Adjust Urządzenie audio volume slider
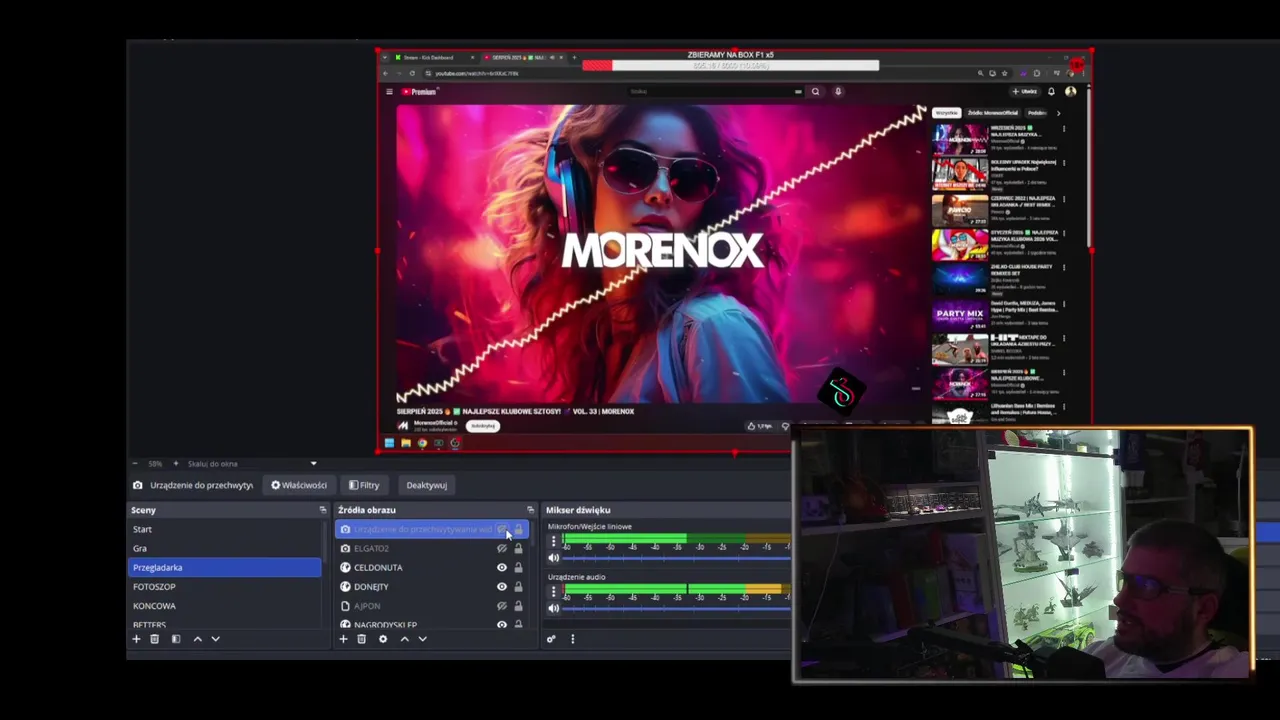 676,608
